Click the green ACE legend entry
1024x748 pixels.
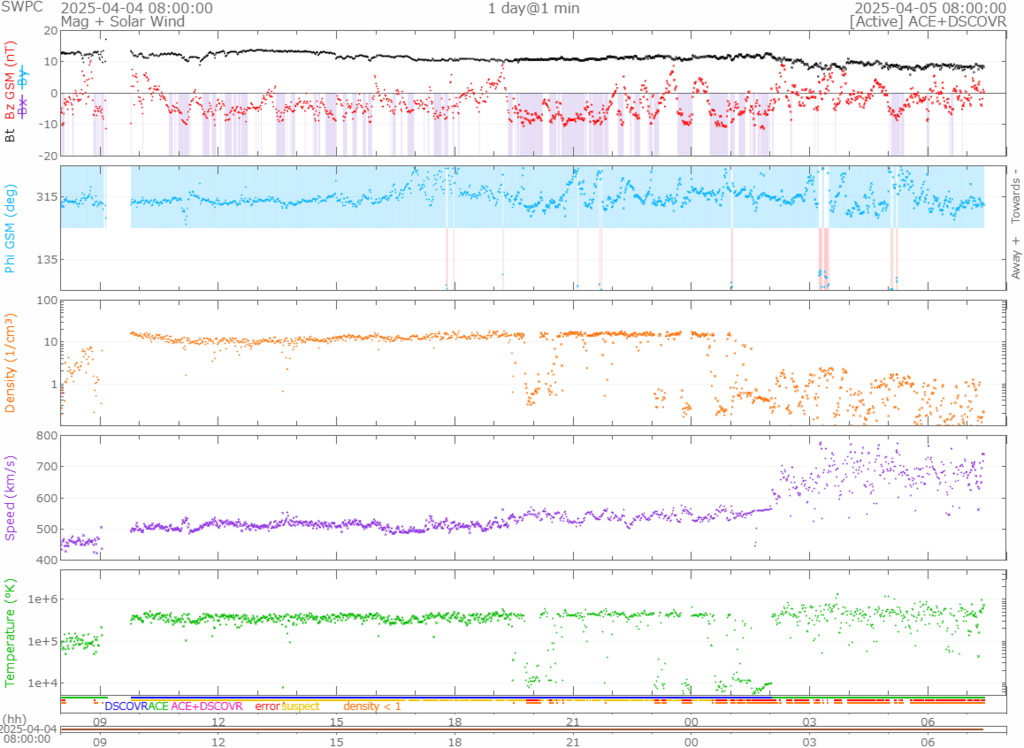[x=158, y=706]
